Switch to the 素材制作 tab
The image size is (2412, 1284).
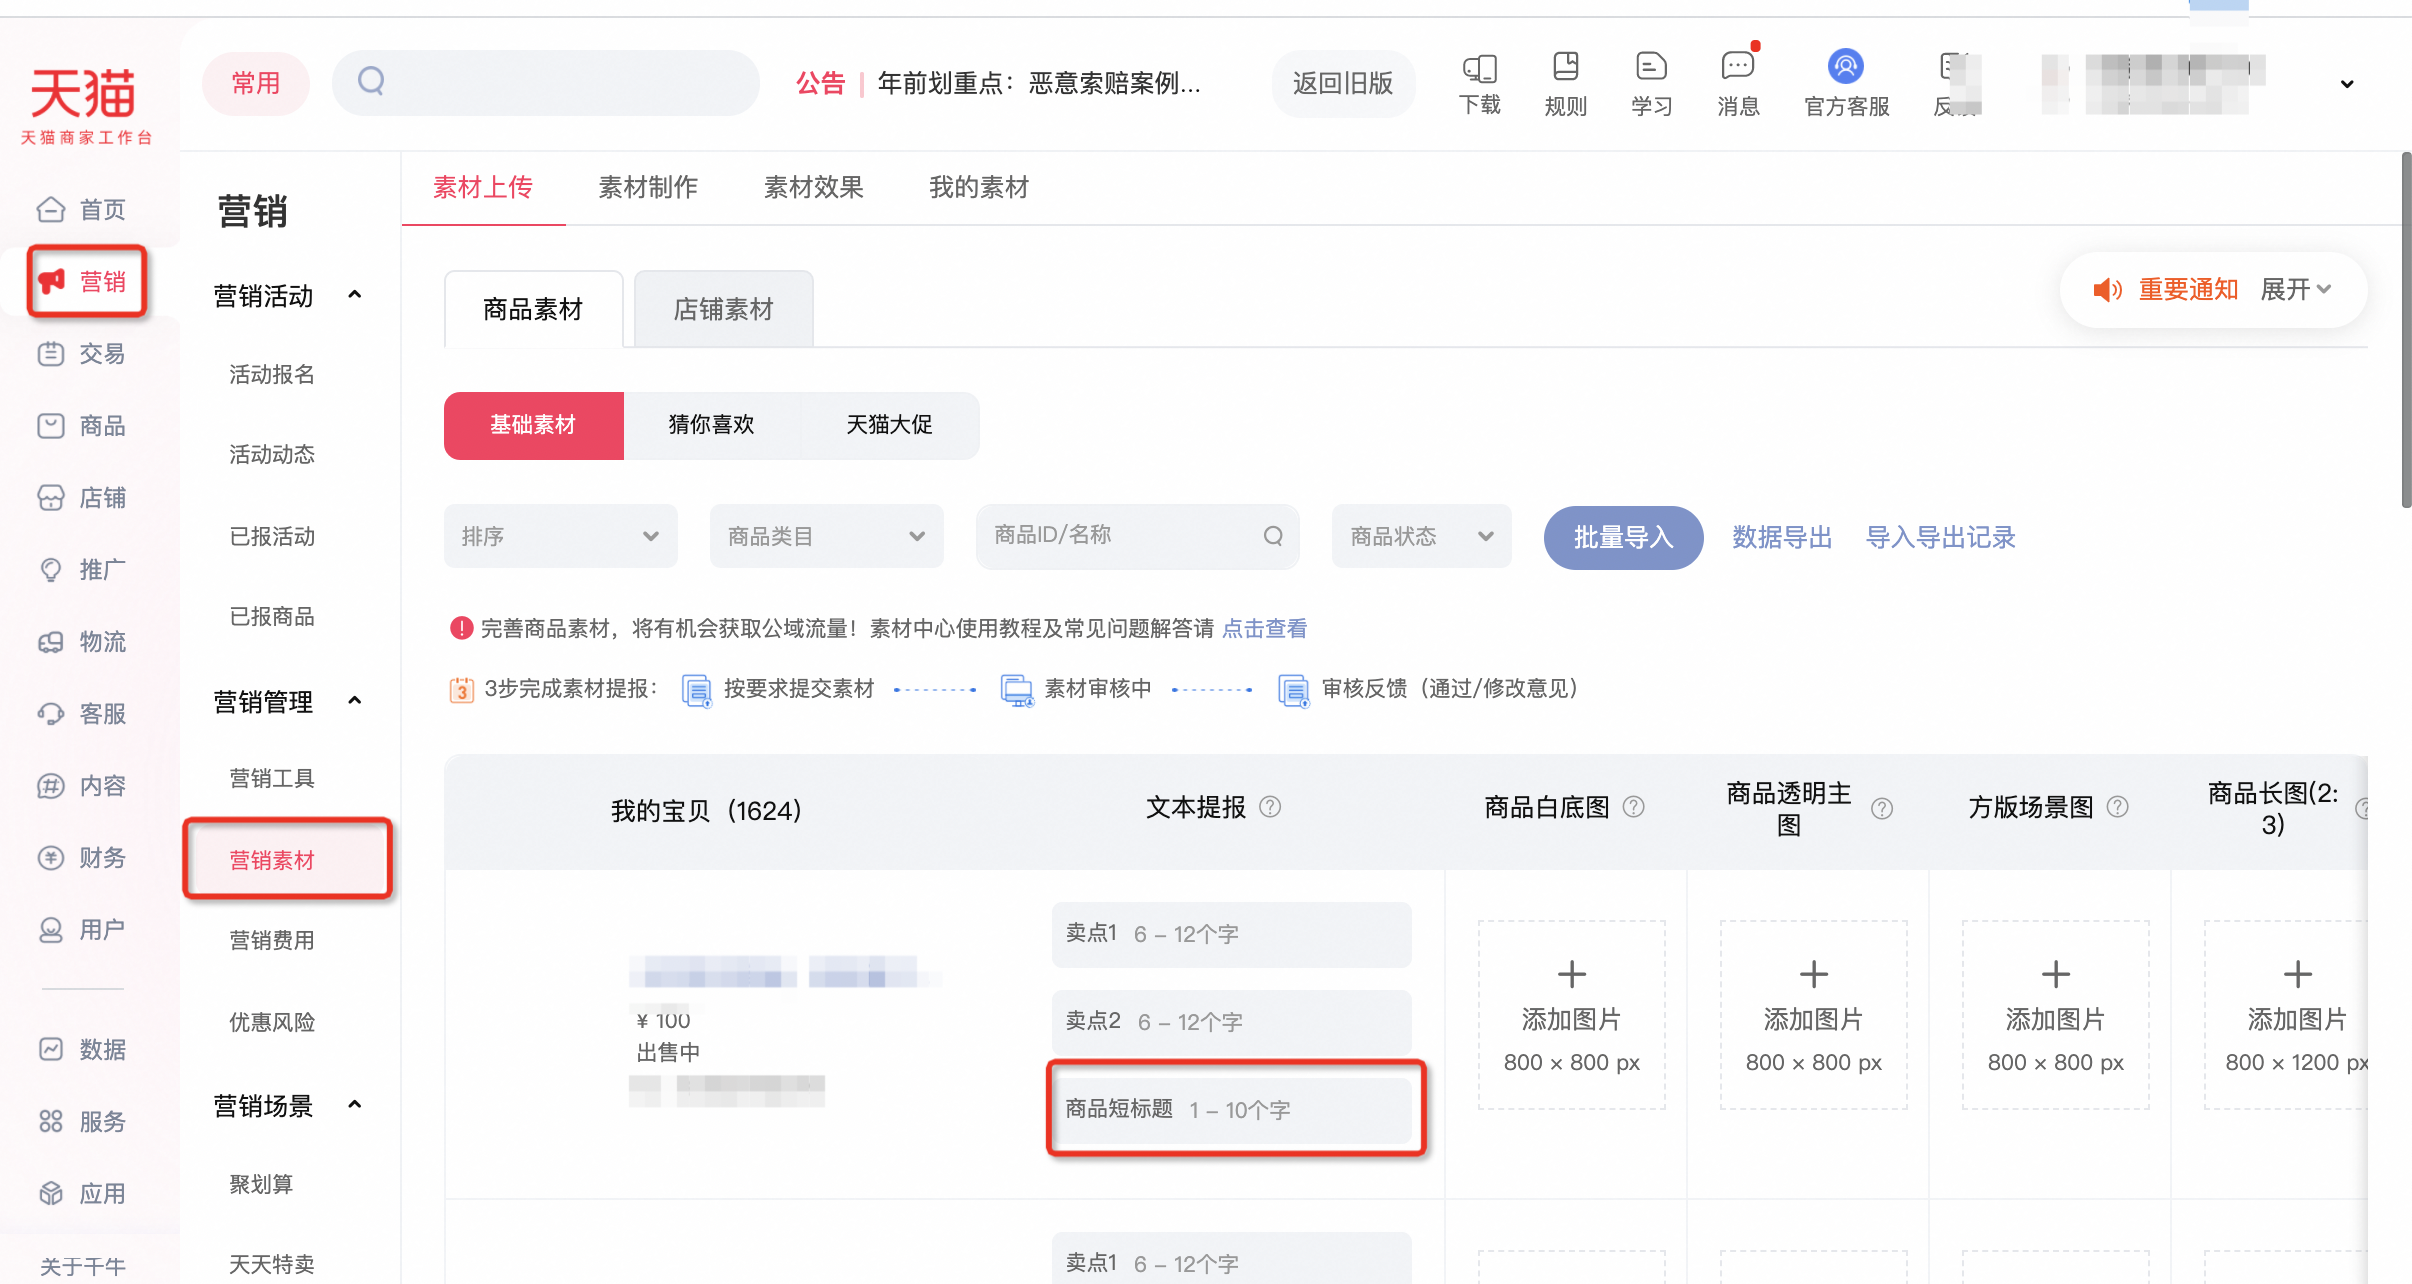tap(648, 188)
